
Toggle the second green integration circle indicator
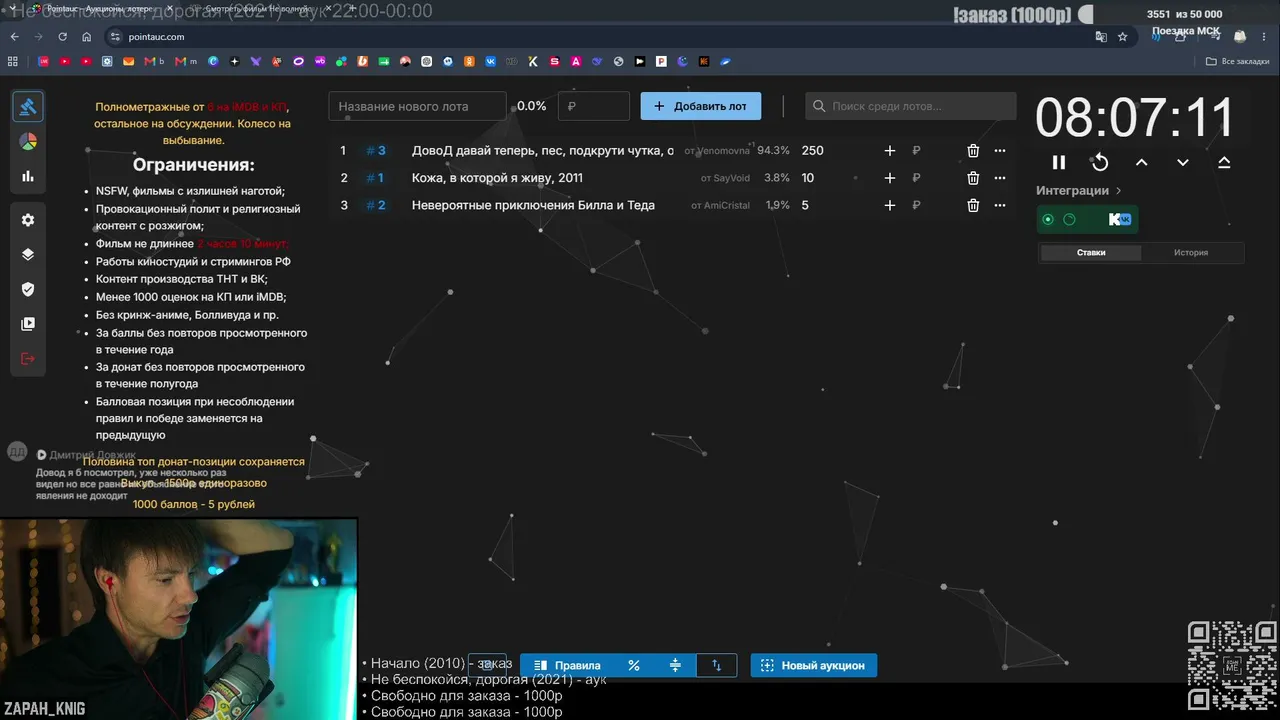coord(1069,219)
